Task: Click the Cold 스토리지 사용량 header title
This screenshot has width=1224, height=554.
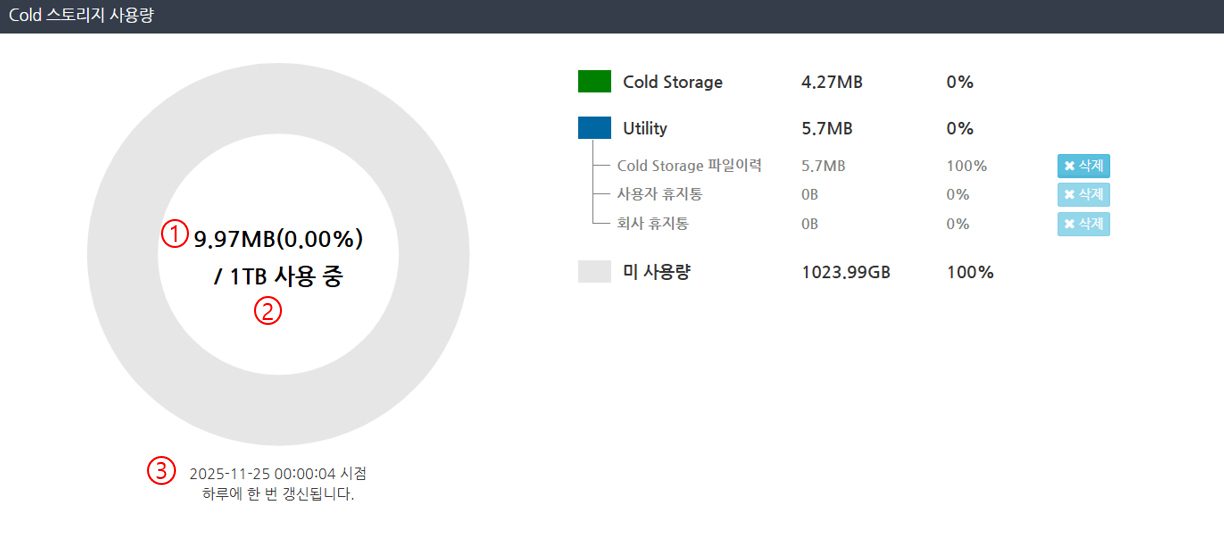Action: pyautogui.click(x=81, y=16)
